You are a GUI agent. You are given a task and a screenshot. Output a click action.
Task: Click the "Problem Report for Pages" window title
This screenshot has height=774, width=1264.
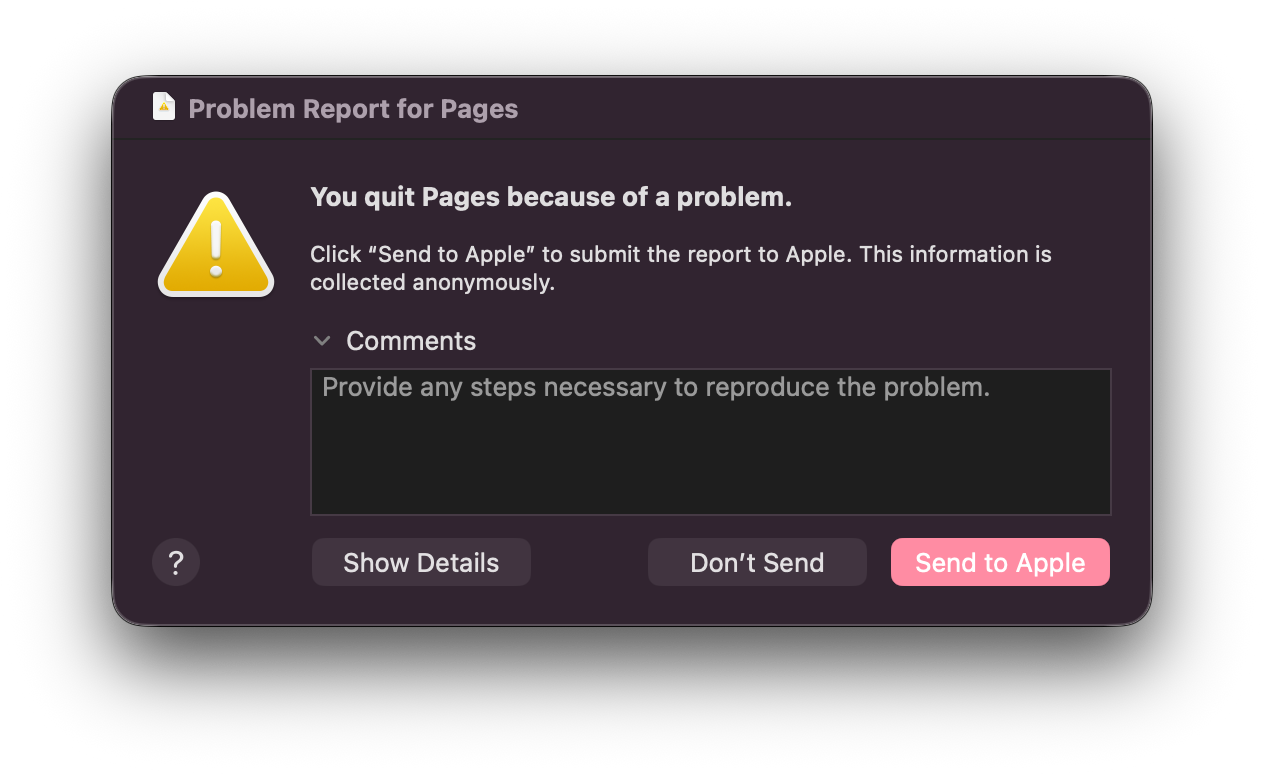pyautogui.click(x=353, y=108)
